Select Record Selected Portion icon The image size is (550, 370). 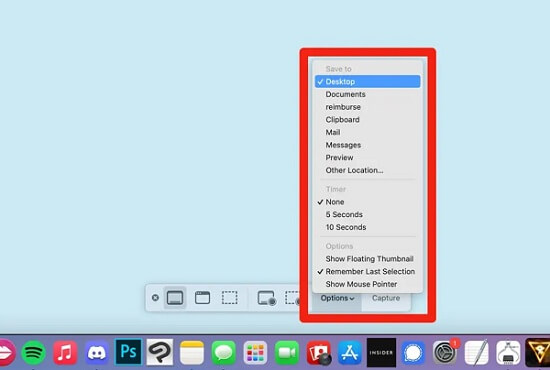click(292, 298)
